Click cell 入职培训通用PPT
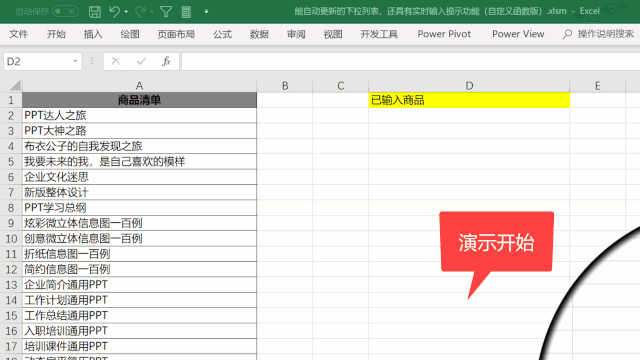Screen dimensions: 640x360 pyautogui.click(x=139, y=331)
